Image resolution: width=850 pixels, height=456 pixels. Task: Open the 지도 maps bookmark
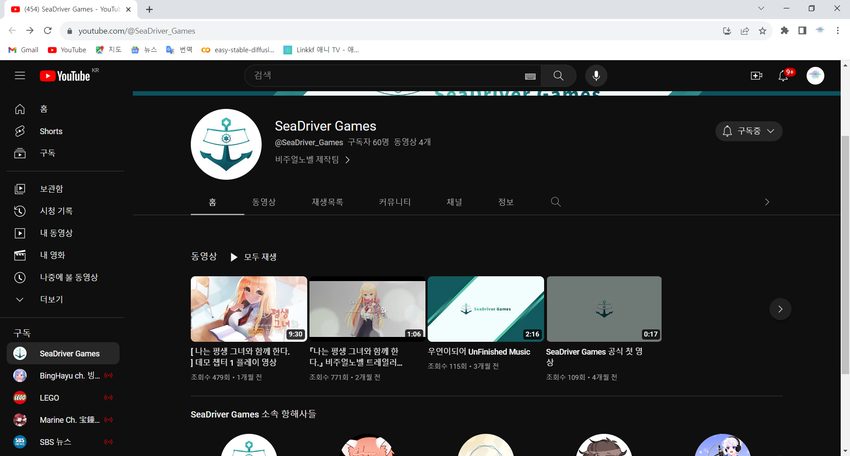[x=108, y=50]
